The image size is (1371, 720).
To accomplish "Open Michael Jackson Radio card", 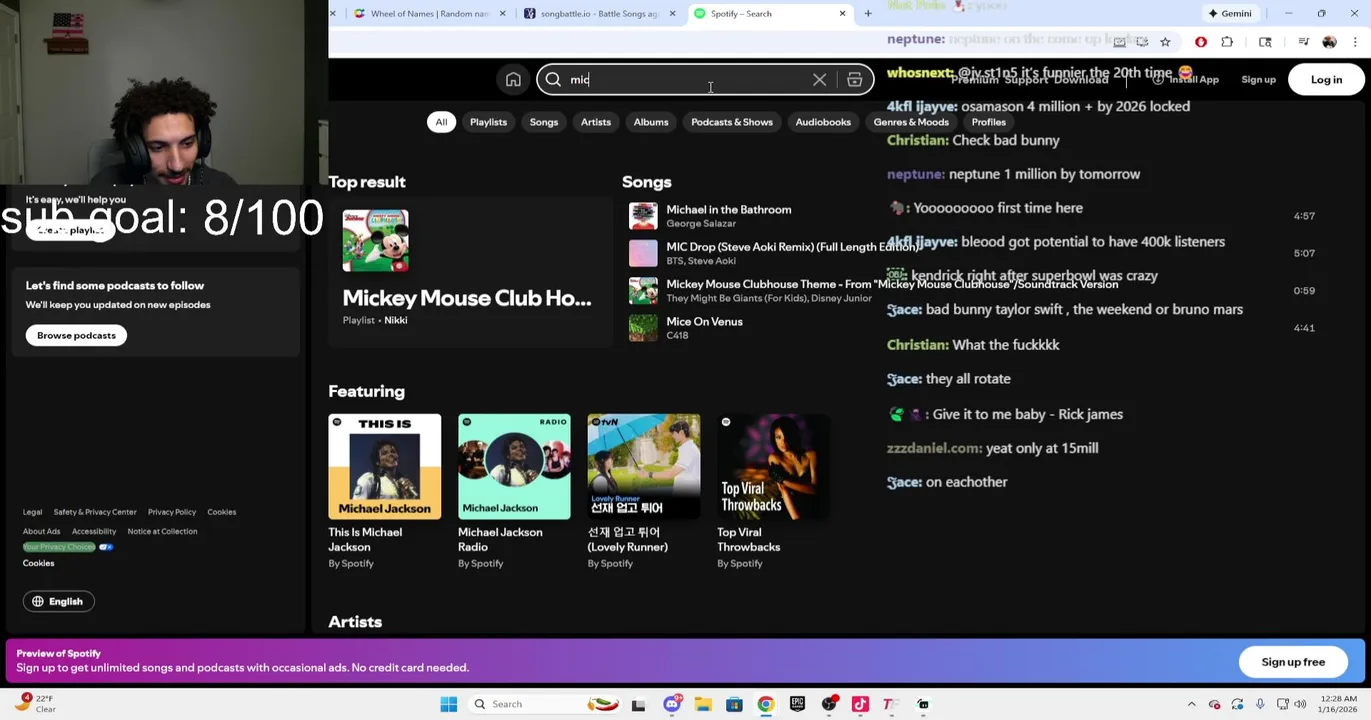I will pos(514,491).
